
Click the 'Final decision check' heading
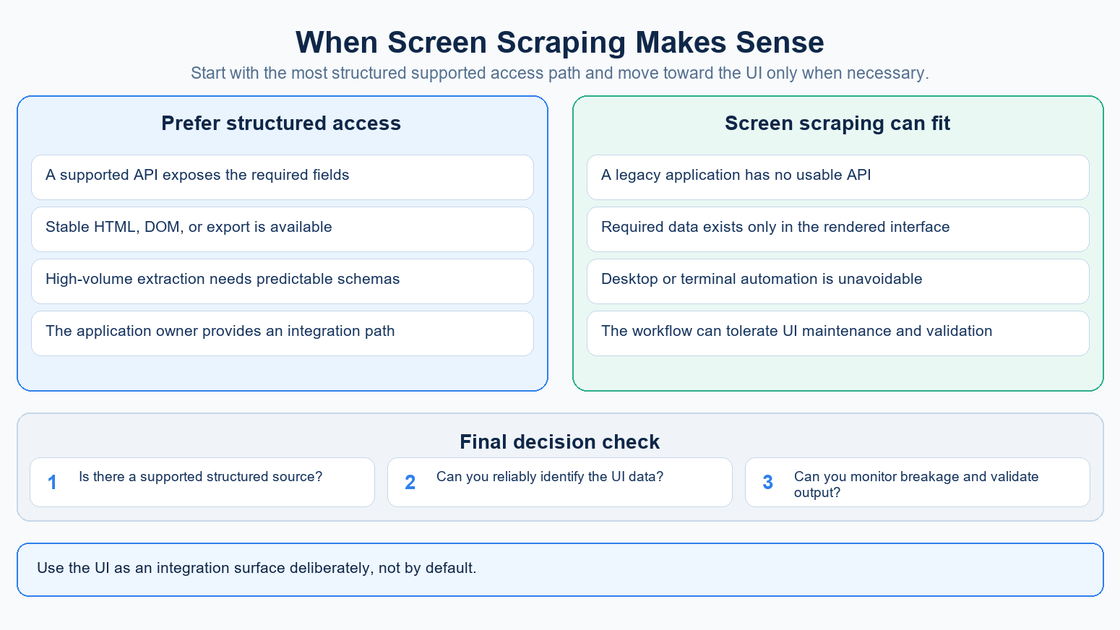point(559,442)
